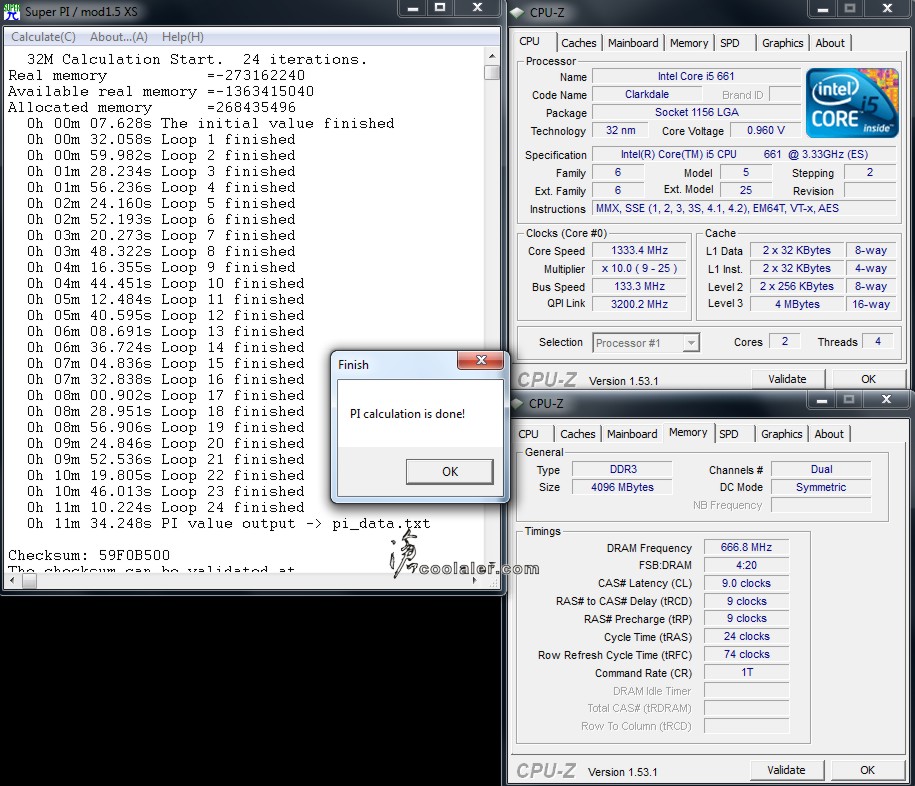Click the Level 3 cache value 4 MBytes
915x786 pixels.
[x=797, y=304]
